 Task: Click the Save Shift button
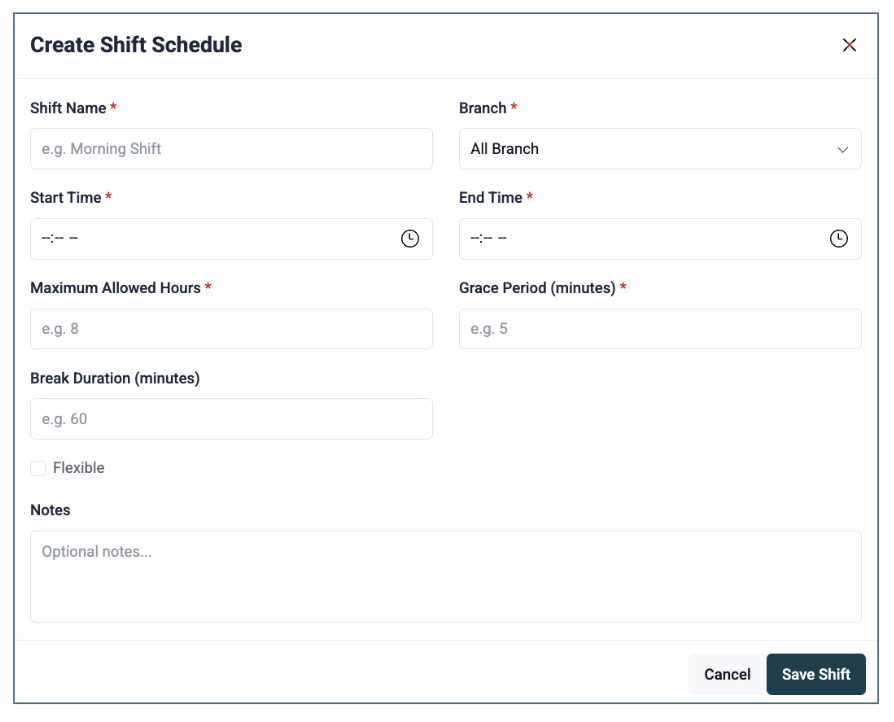click(x=816, y=674)
